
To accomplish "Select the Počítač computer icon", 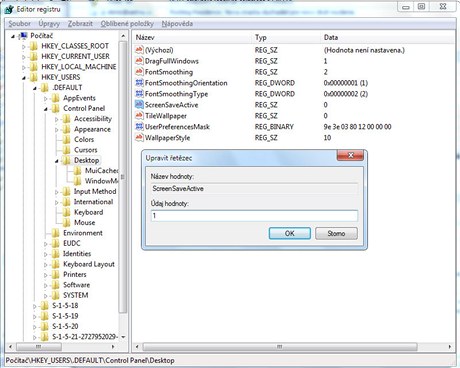I will [x=23, y=36].
